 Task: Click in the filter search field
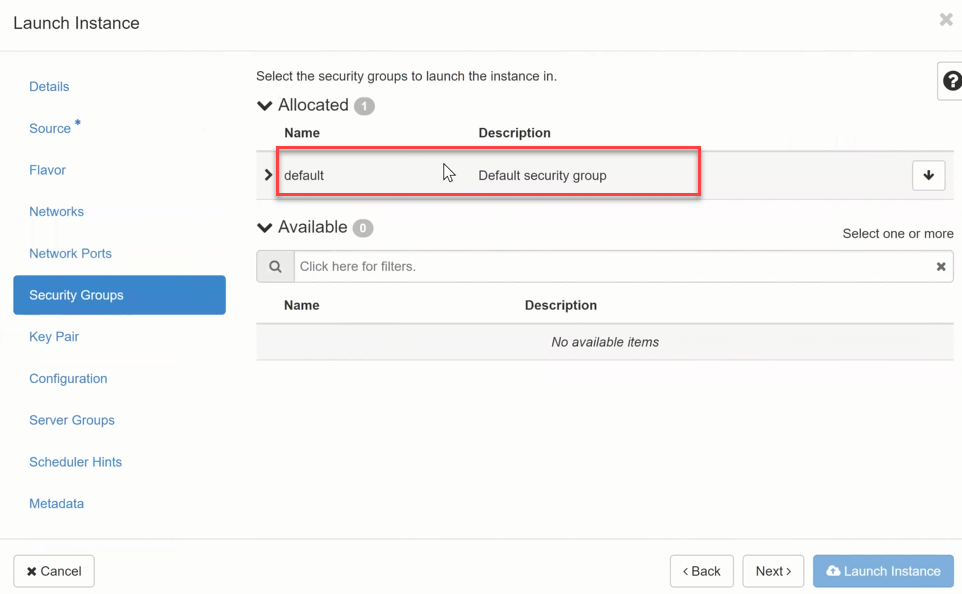coord(610,267)
